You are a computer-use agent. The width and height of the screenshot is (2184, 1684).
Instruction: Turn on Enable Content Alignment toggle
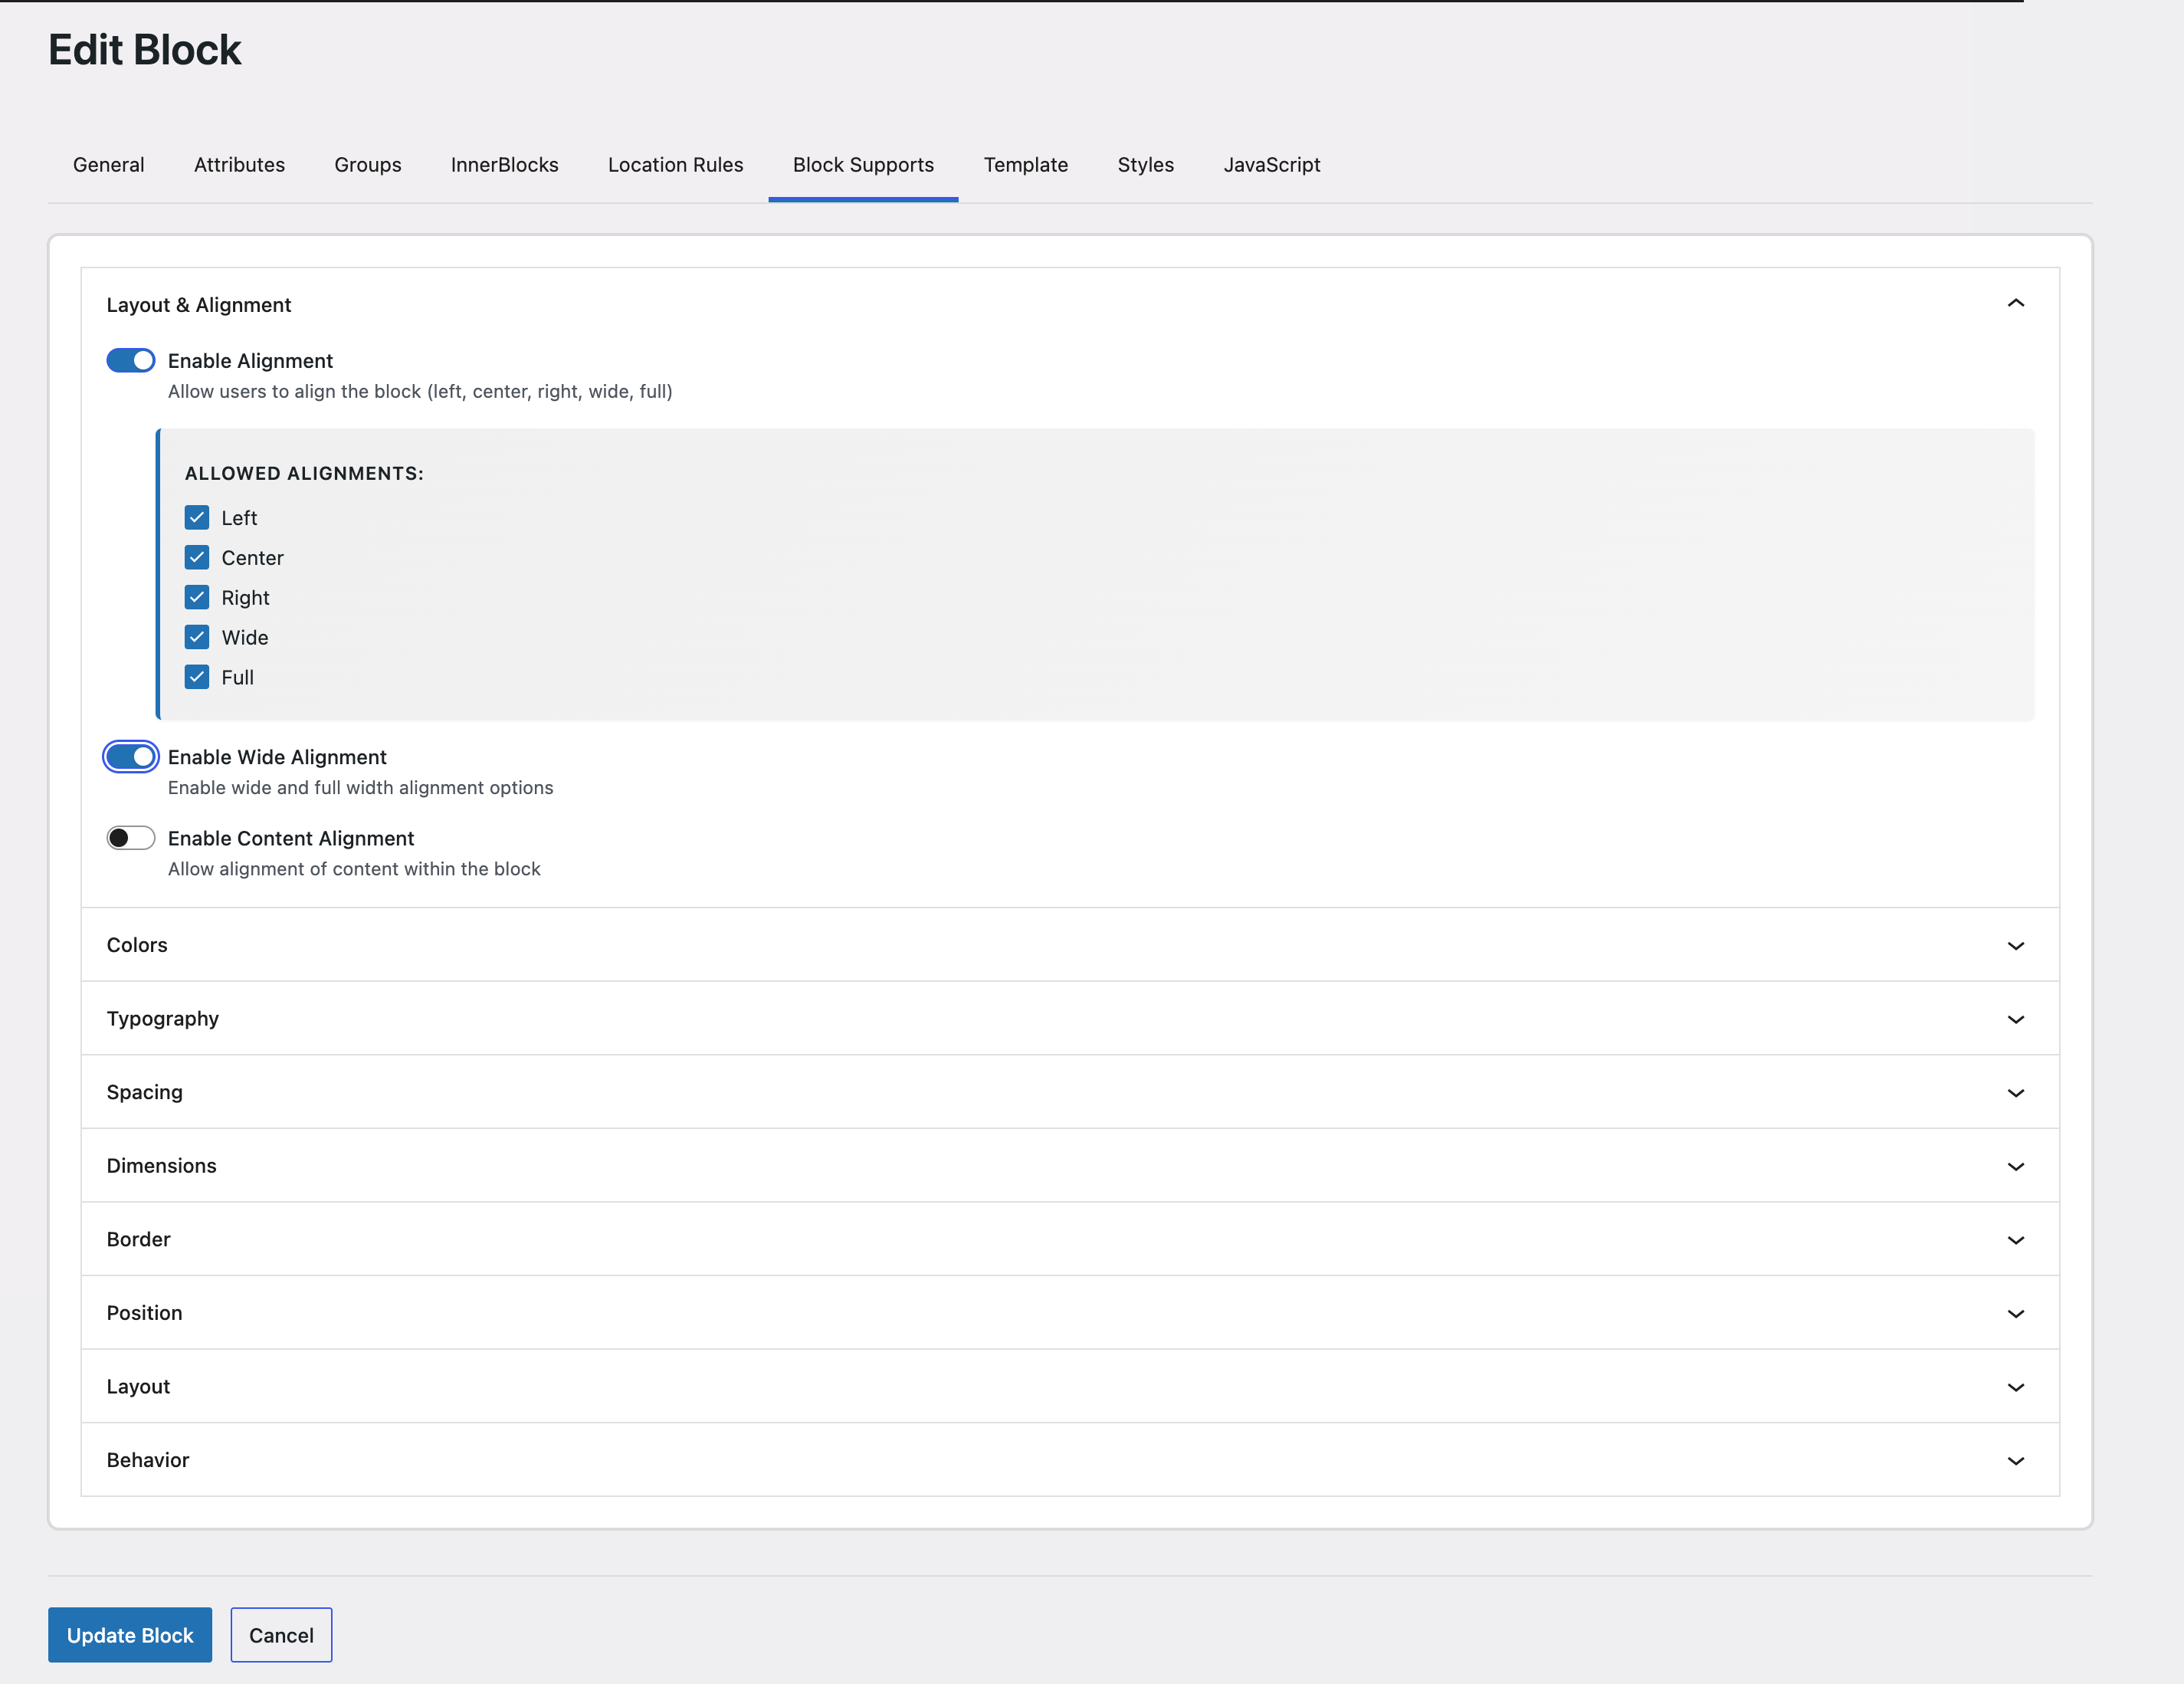(131, 838)
